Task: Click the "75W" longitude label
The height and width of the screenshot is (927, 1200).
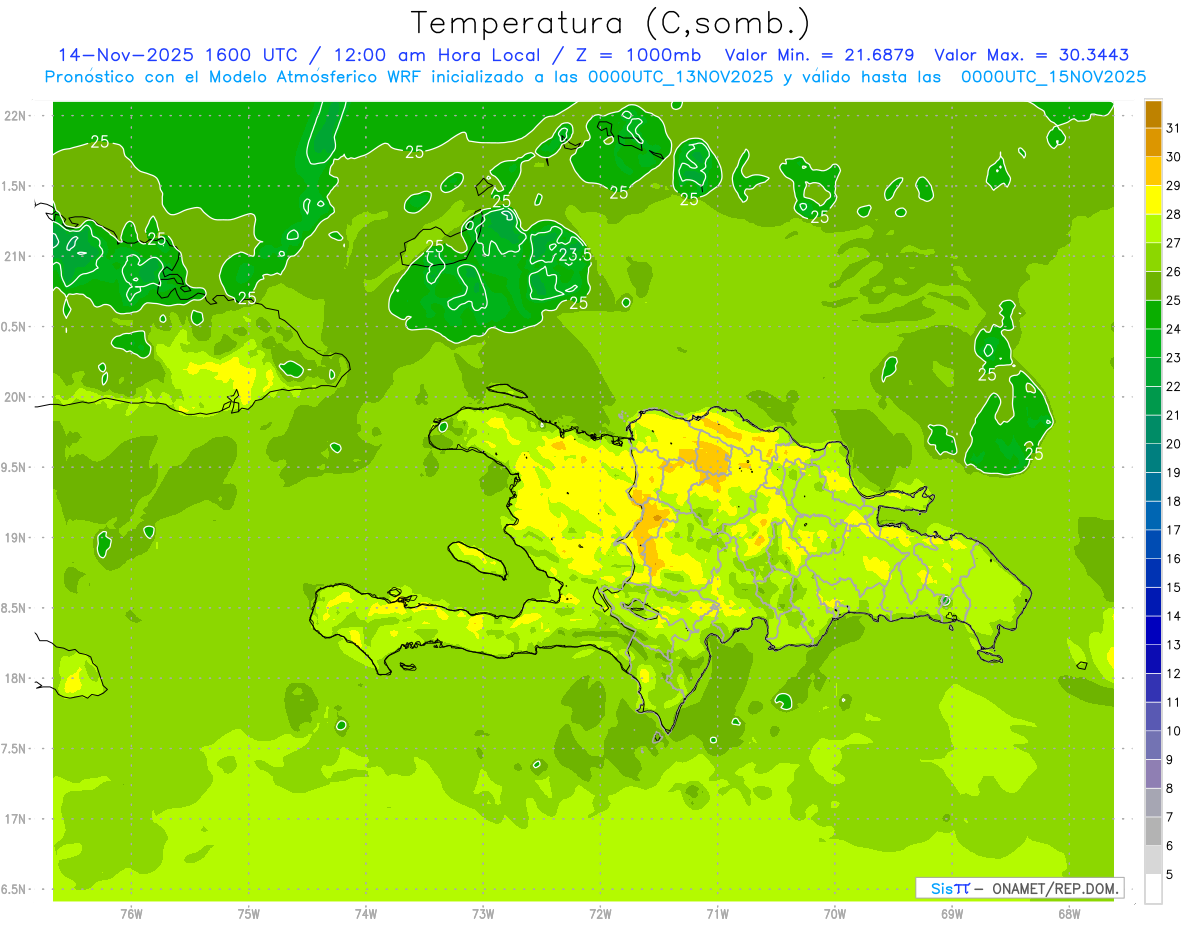Action: click(x=249, y=913)
